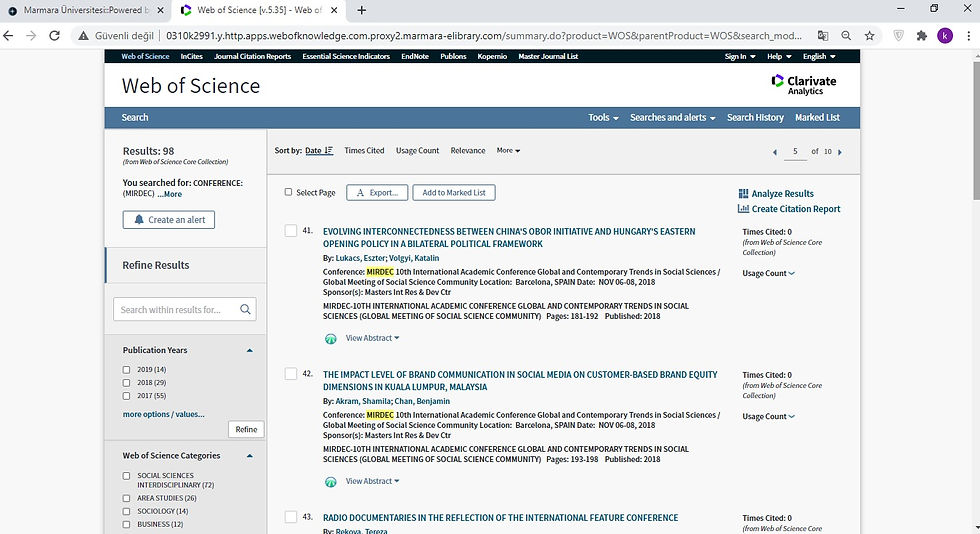This screenshot has width=980, height=534.
Task: Tick the 2017 (55) publication year
Action: (126, 396)
